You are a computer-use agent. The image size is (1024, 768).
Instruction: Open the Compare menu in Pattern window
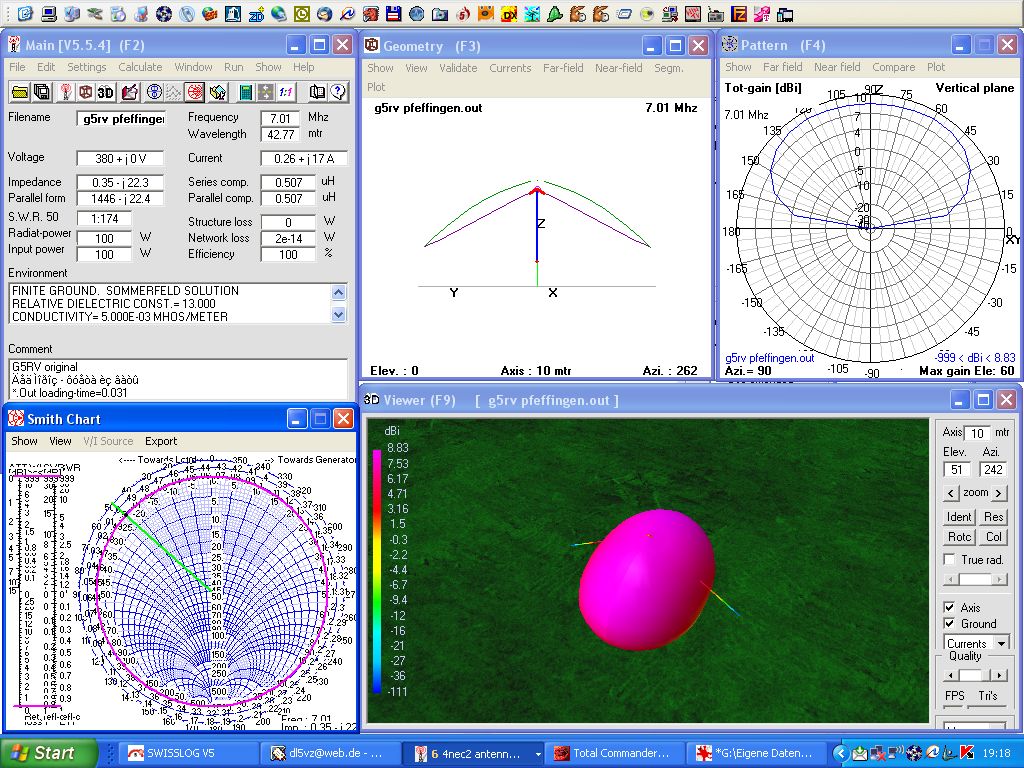tap(893, 67)
